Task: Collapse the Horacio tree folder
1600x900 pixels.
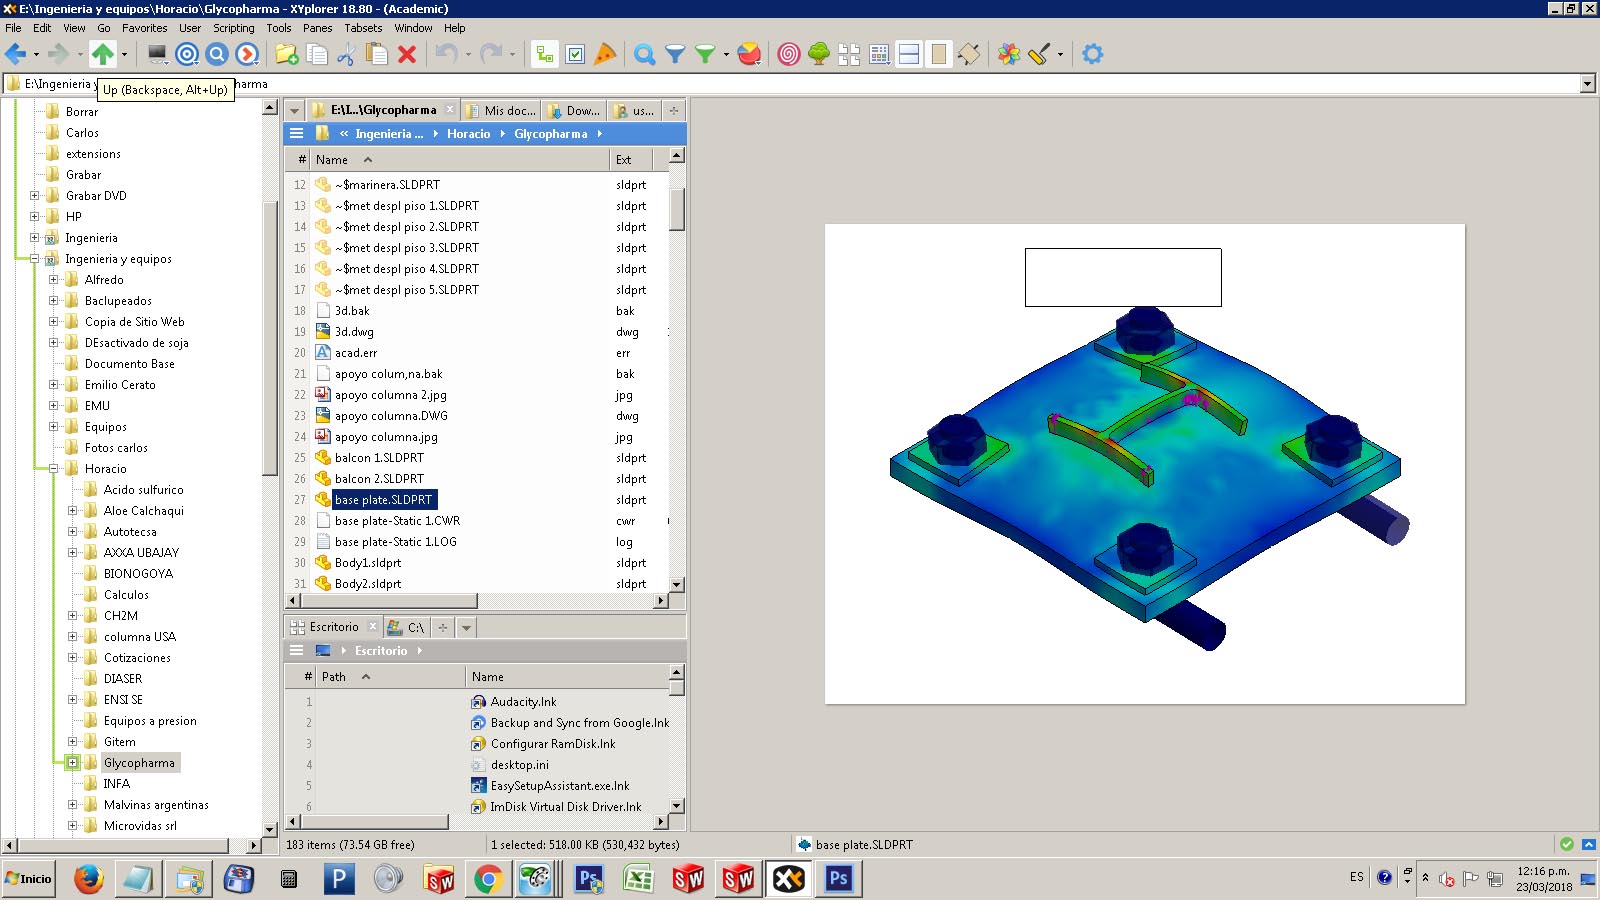Action: point(54,469)
